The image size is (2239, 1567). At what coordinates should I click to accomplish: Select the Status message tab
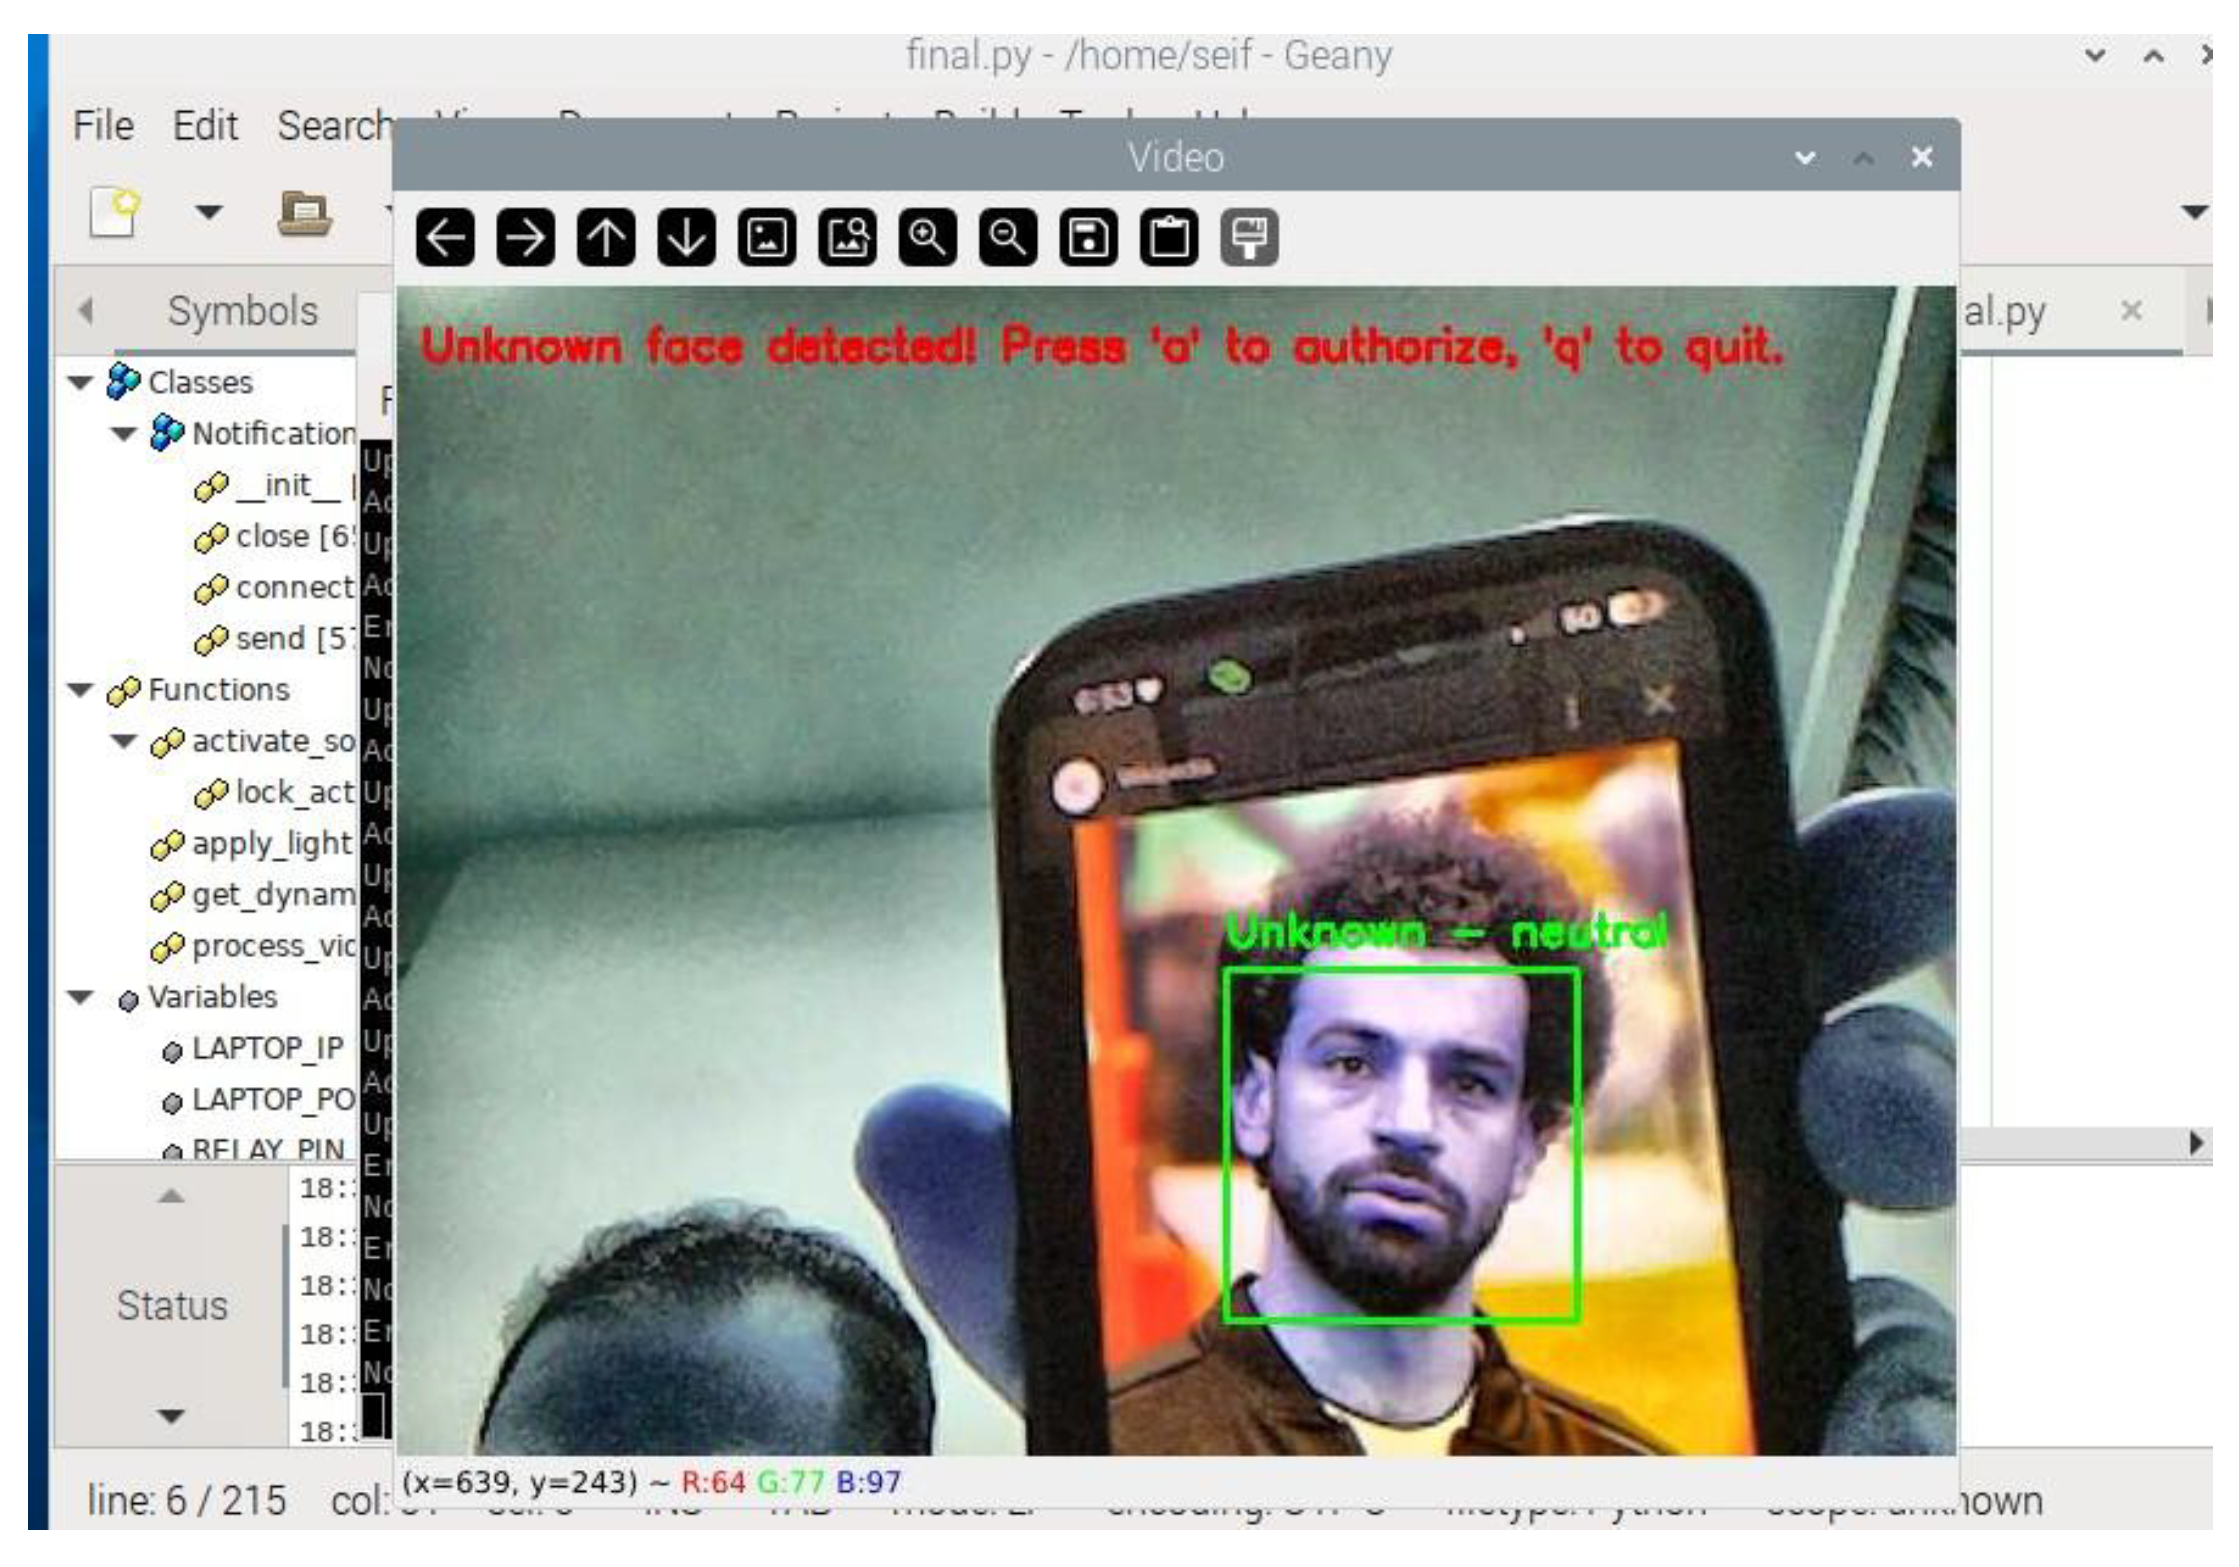172,1306
